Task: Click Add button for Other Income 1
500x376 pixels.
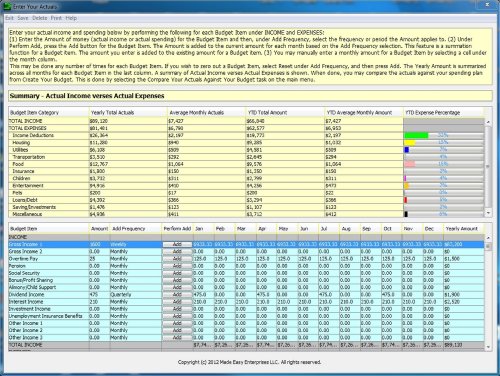Action: point(177,323)
